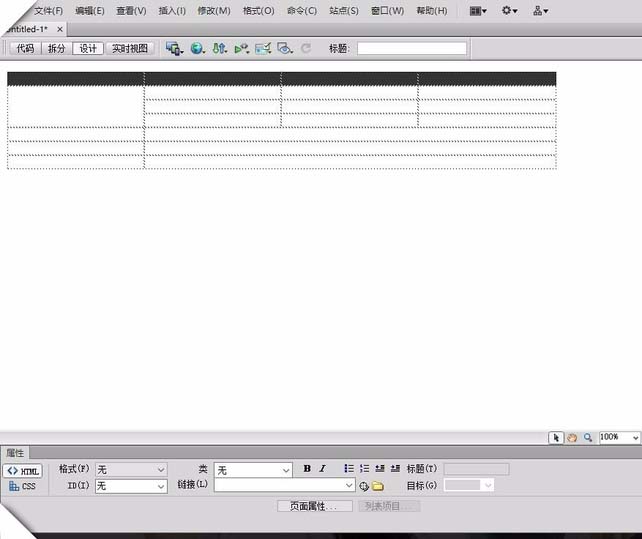The height and width of the screenshot is (539, 642).
Task: Open the 格式(O) menu
Action: tap(258, 11)
